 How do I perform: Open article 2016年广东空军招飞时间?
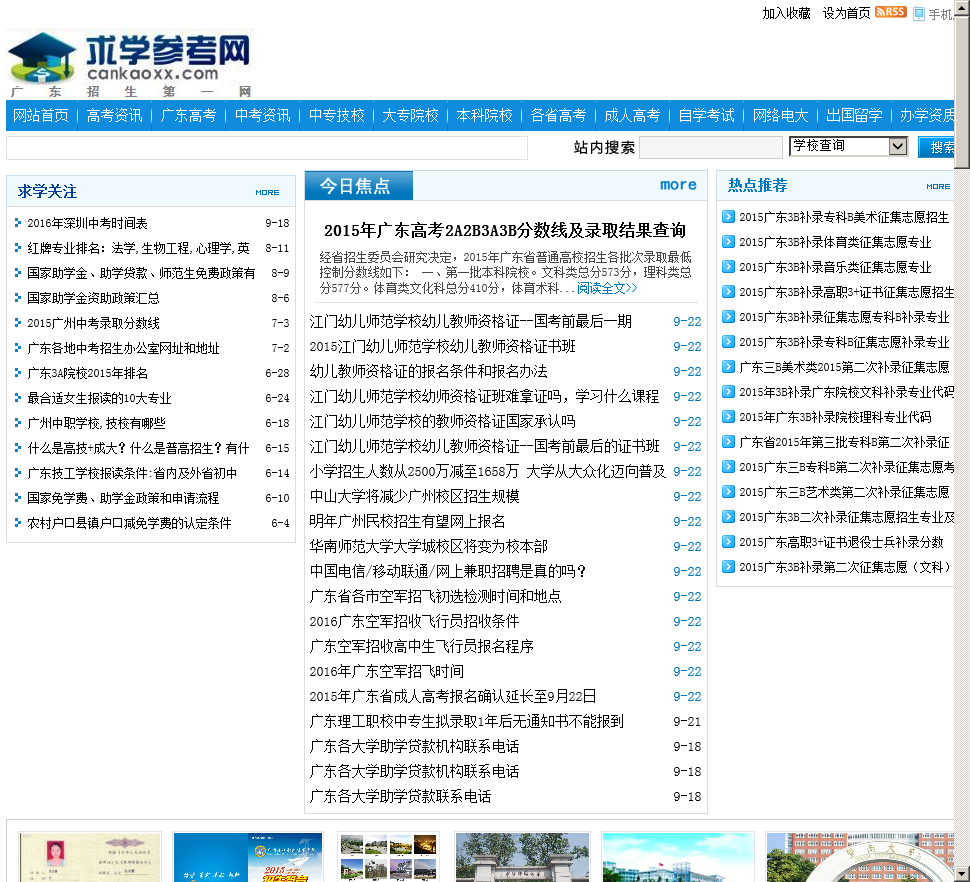pos(387,671)
